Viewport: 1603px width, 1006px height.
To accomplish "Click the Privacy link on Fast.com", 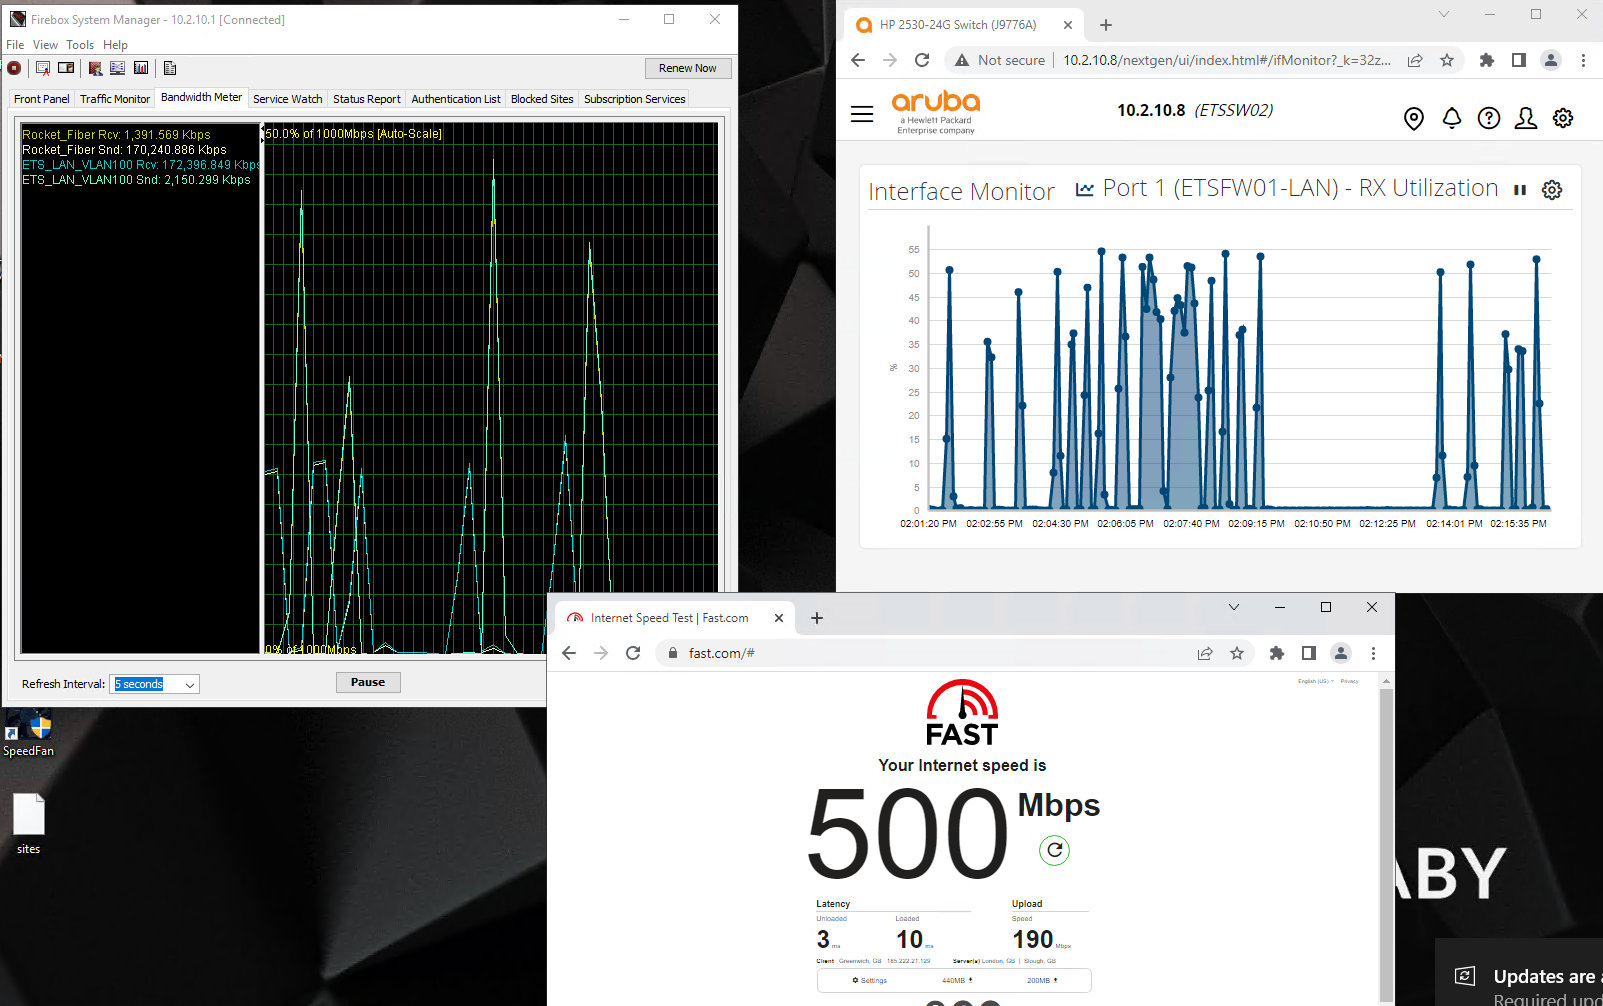I will 1350,681.
